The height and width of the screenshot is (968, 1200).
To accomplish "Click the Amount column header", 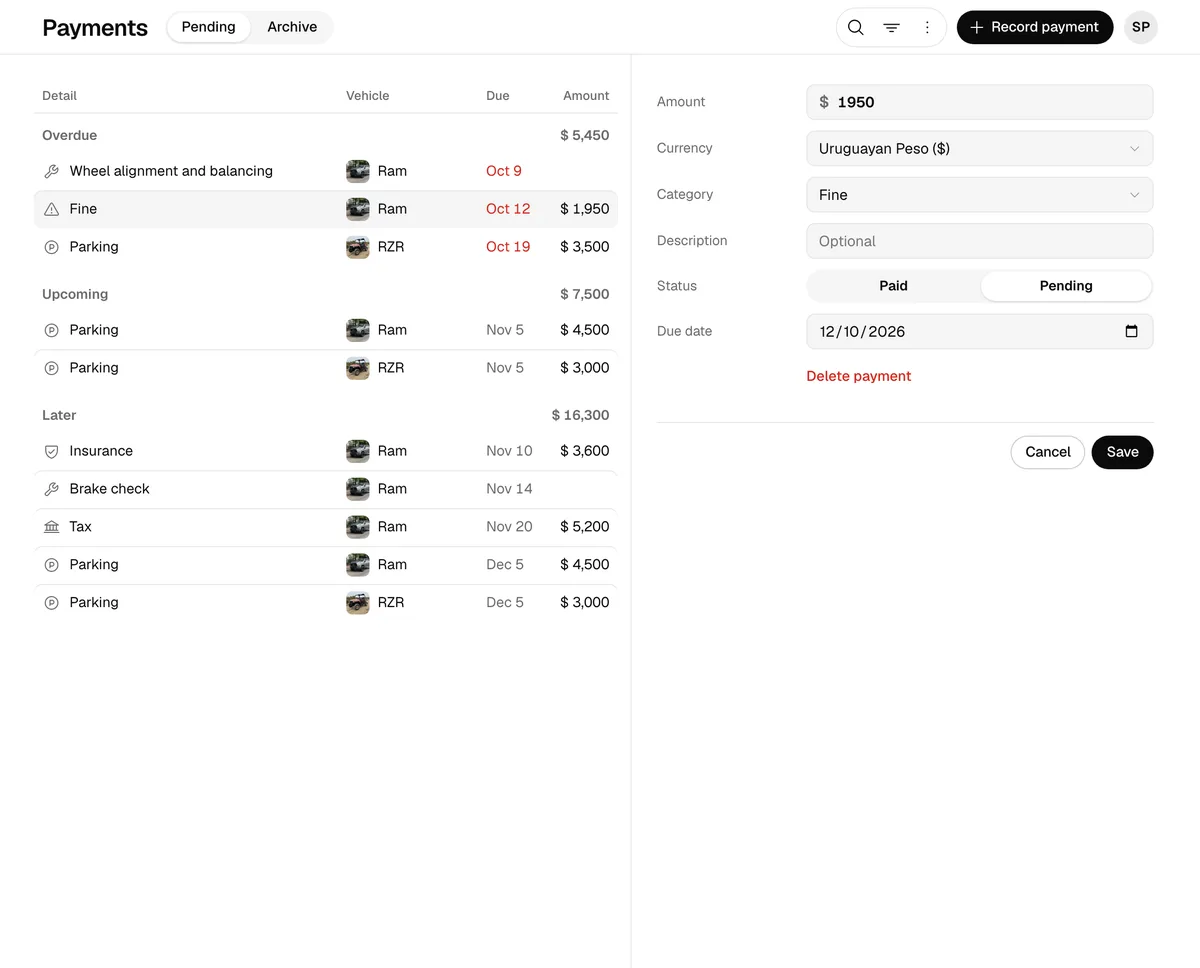I will coord(586,96).
